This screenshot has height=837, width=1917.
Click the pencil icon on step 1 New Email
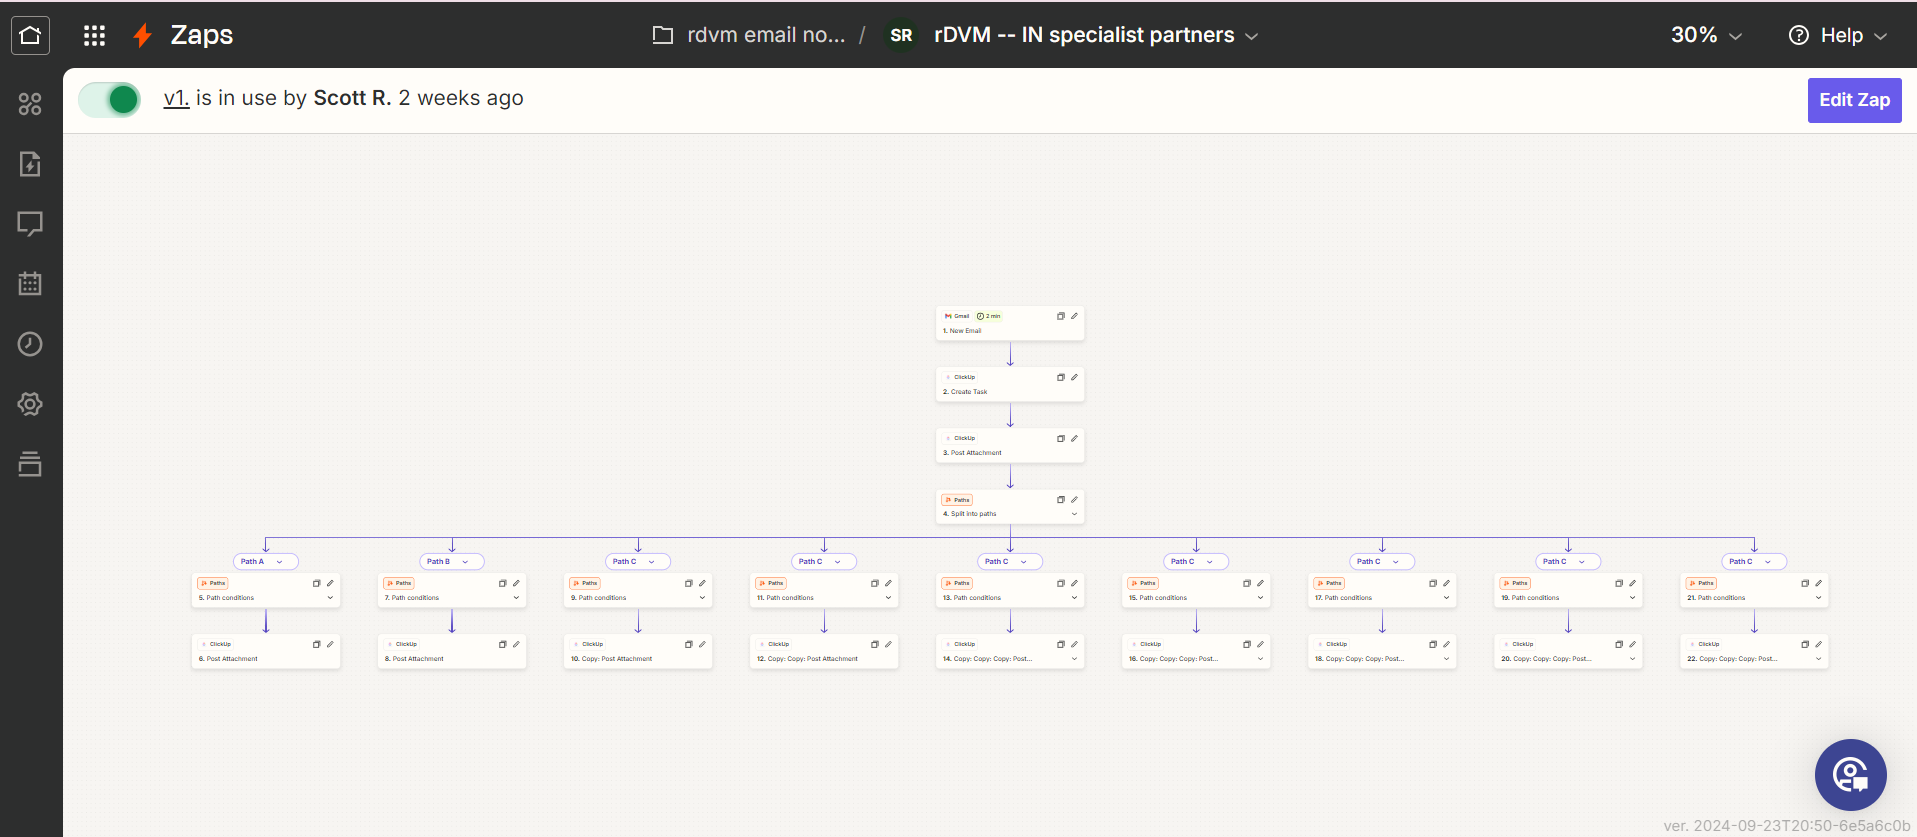coord(1075,316)
